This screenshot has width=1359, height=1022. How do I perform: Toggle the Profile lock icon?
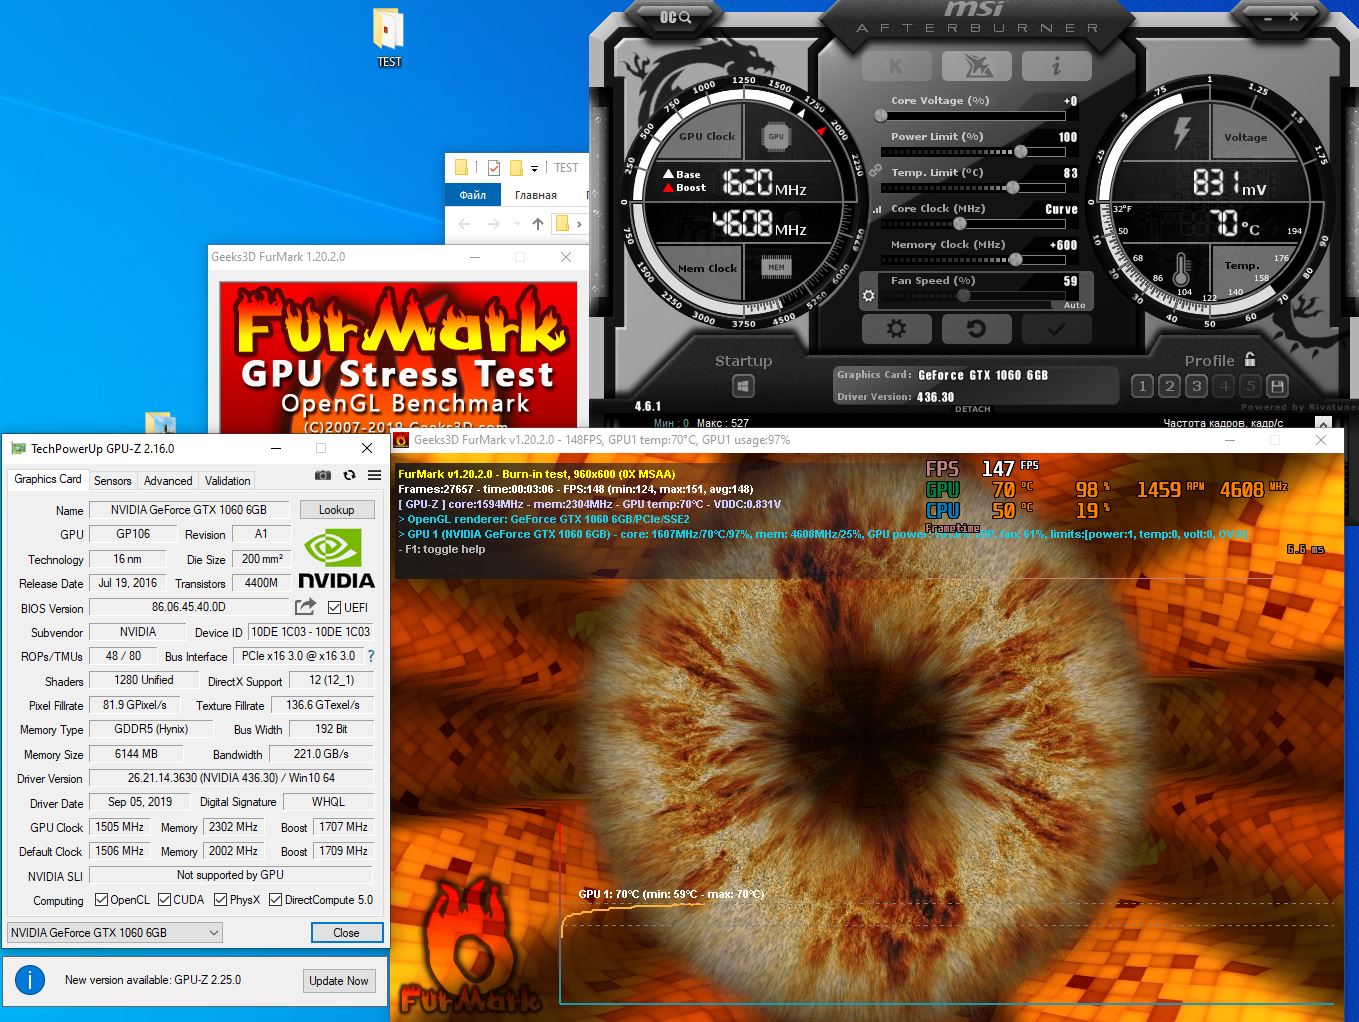(x=1250, y=359)
